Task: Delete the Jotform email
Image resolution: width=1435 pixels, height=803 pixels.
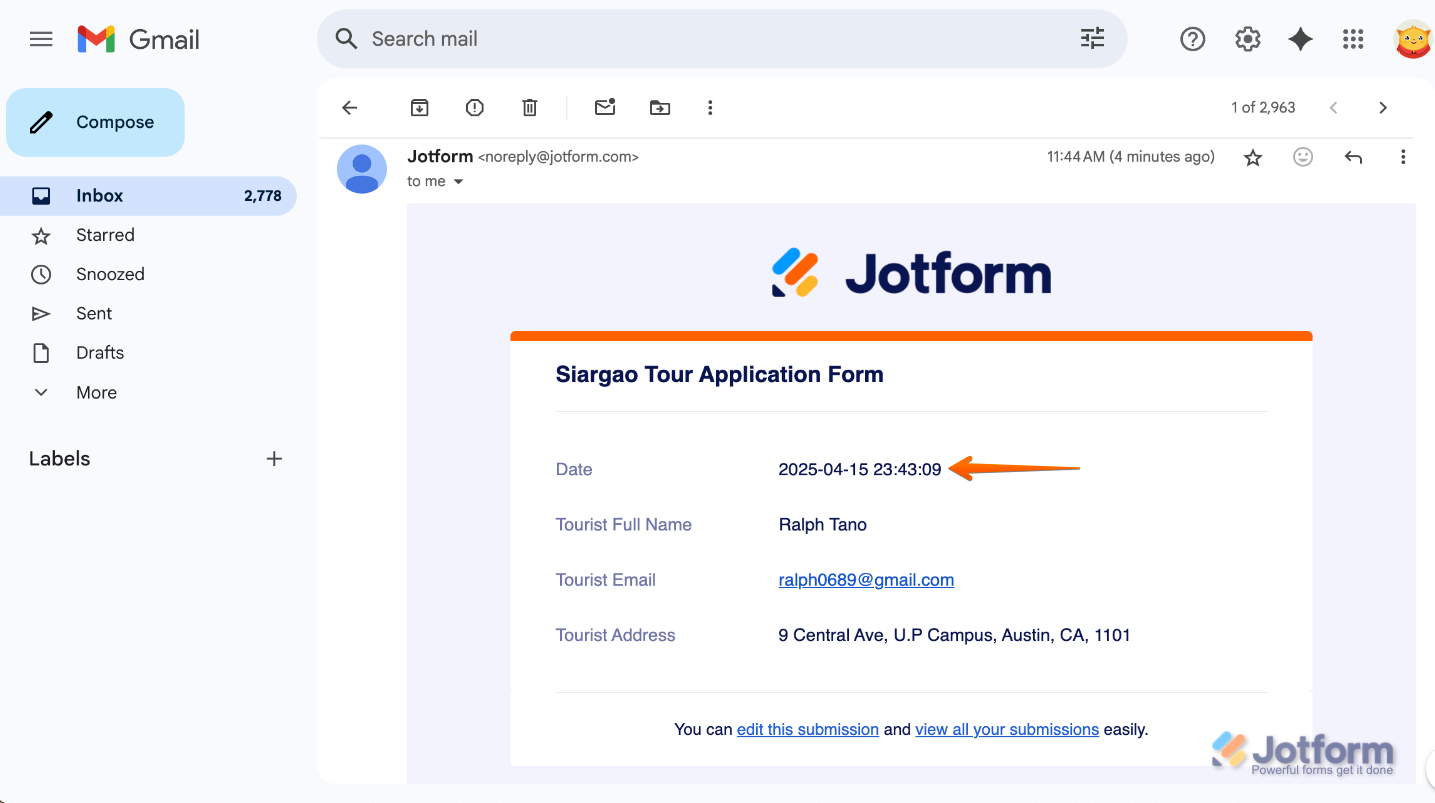Action: (530, 108)
